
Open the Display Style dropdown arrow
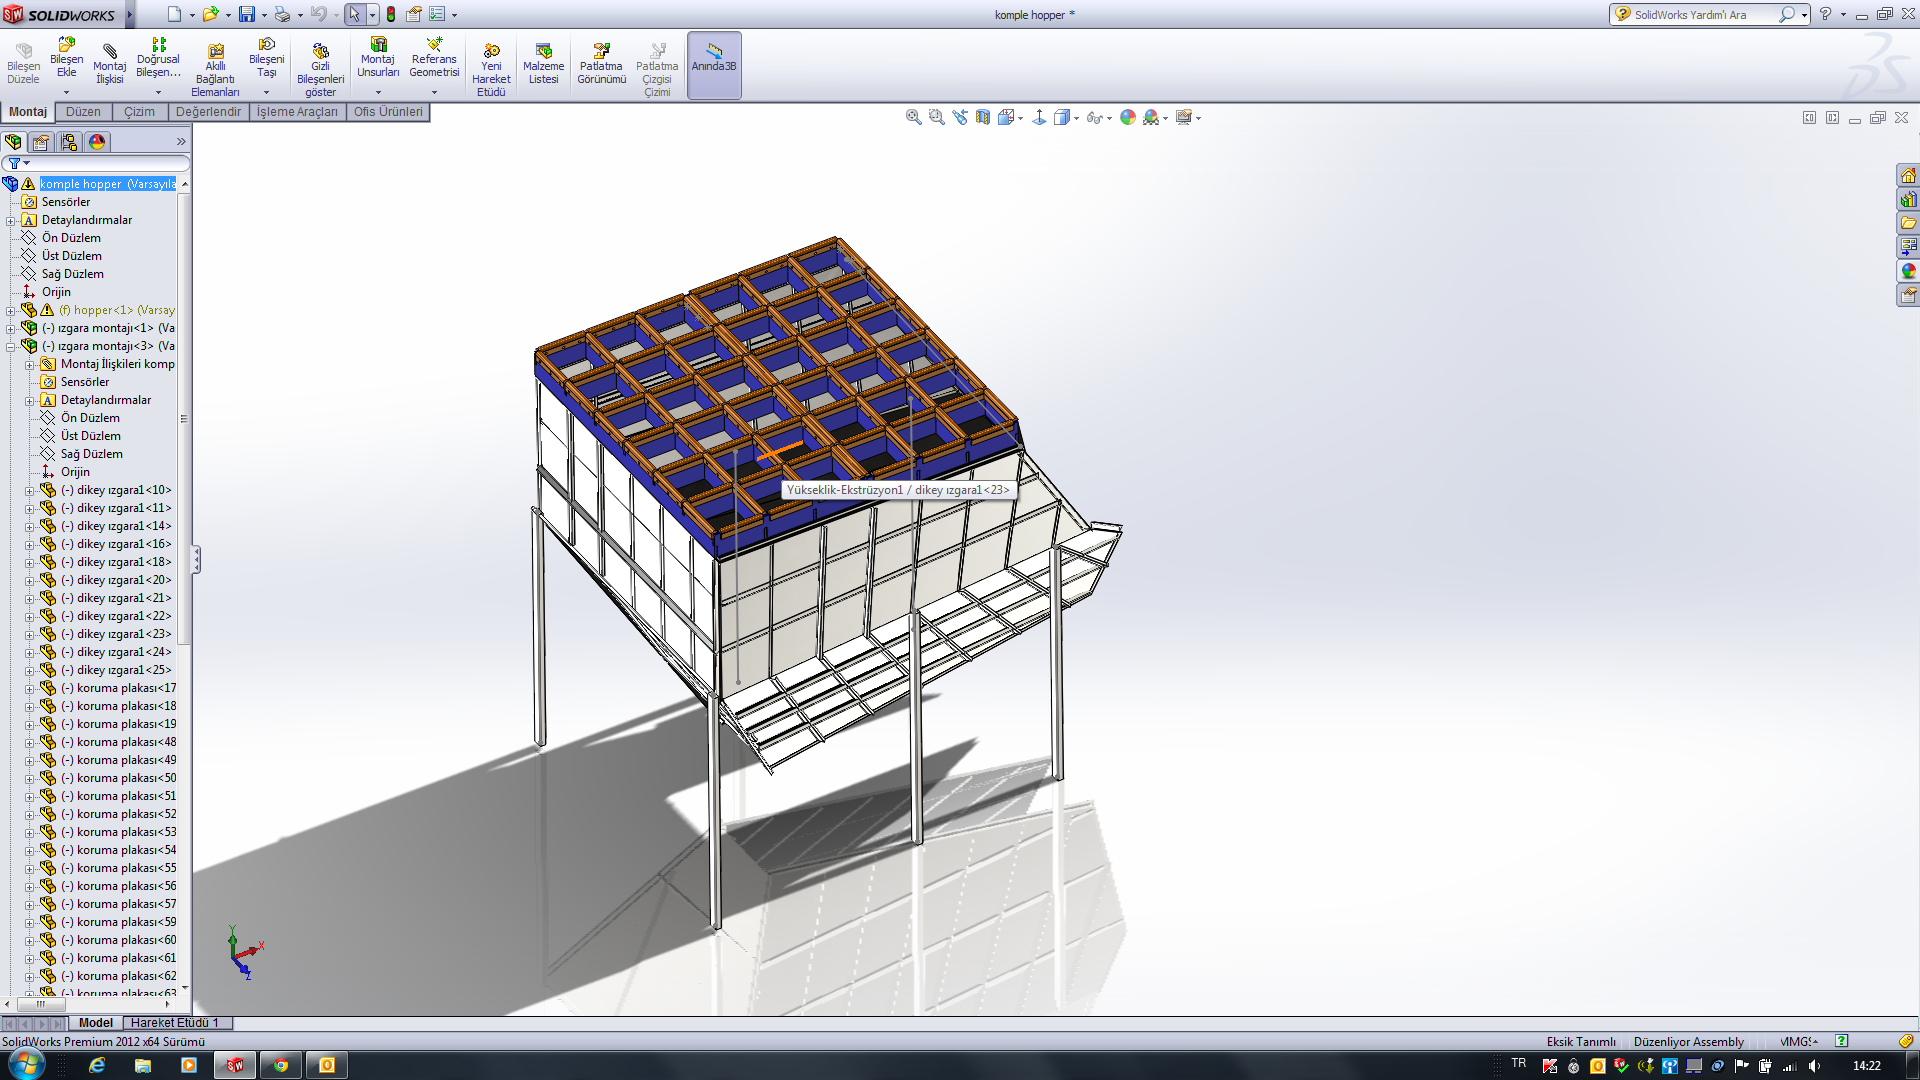pos(1076,119)
